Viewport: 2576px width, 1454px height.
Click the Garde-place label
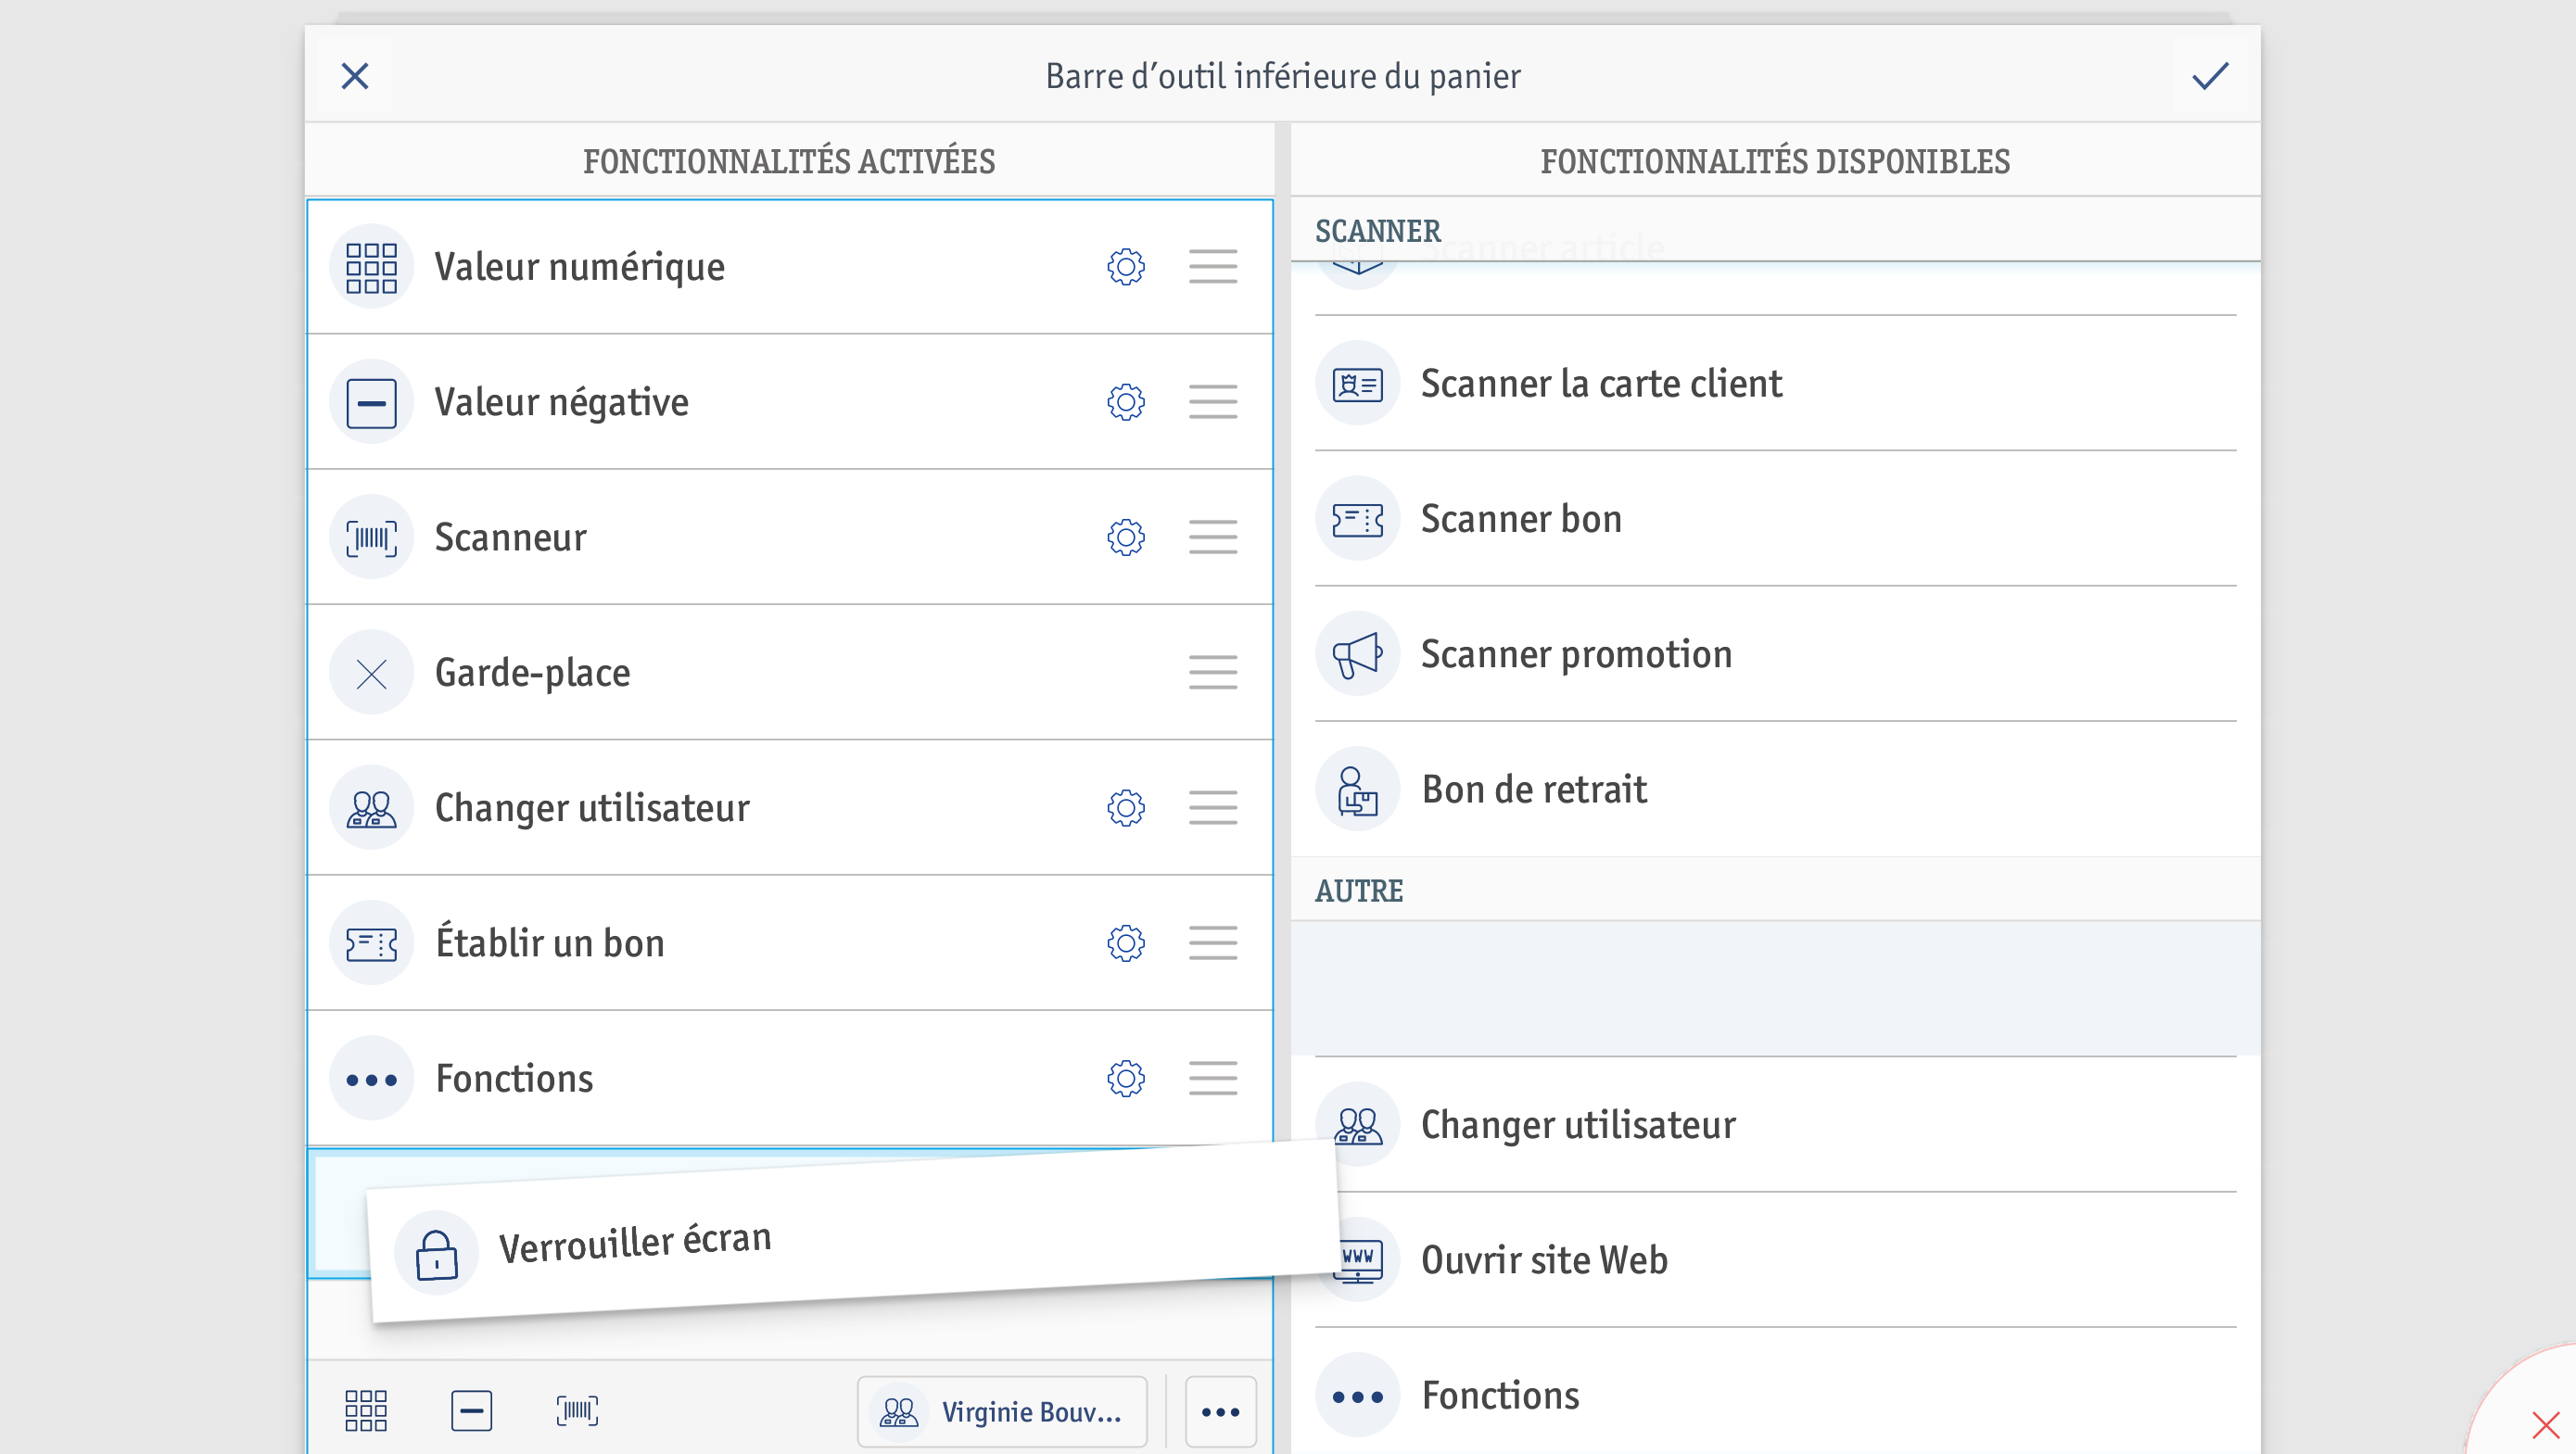pyautogui.click(x=533, y=673)
